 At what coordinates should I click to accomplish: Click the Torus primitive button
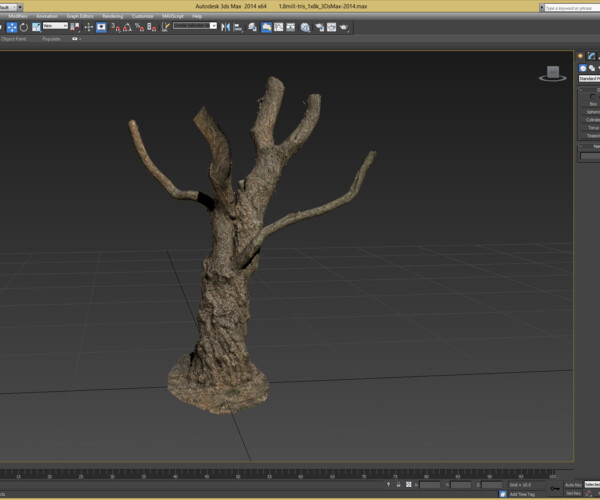tap(591, 128)
